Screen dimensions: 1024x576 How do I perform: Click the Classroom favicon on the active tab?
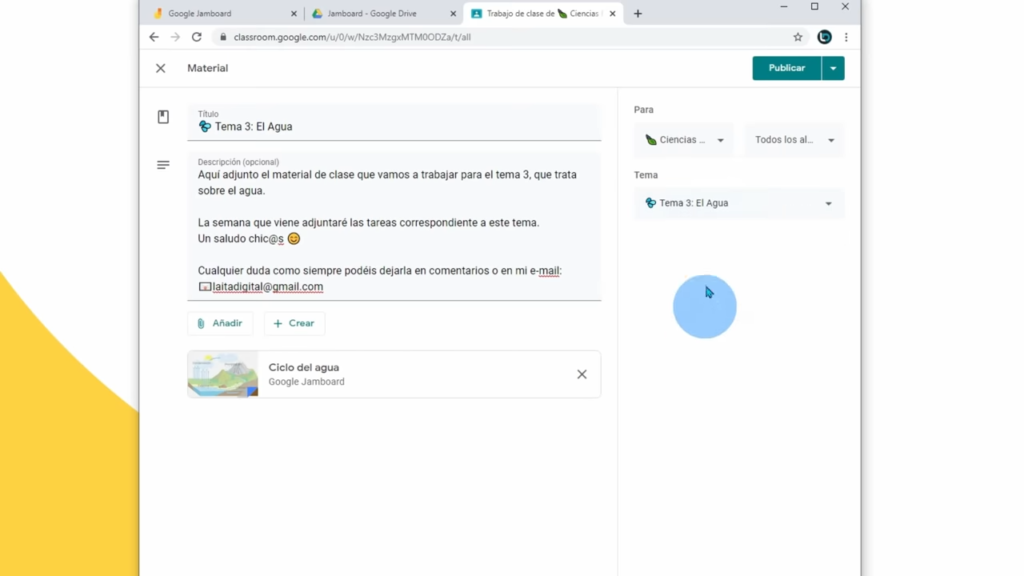point(477,14)
